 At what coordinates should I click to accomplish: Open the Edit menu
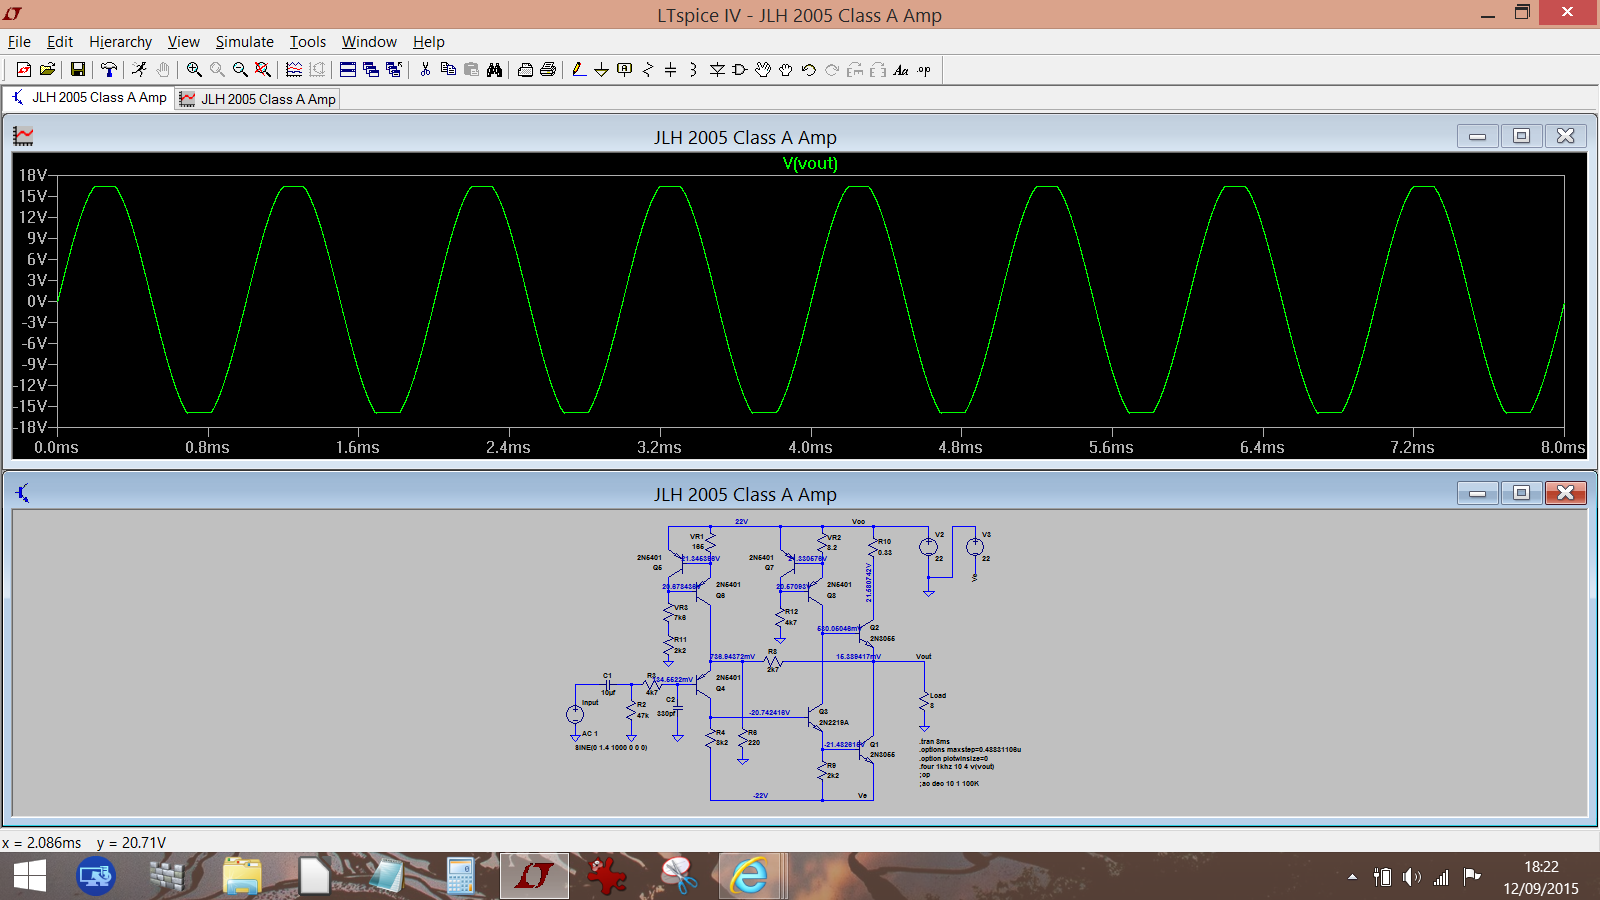(60, 42)
